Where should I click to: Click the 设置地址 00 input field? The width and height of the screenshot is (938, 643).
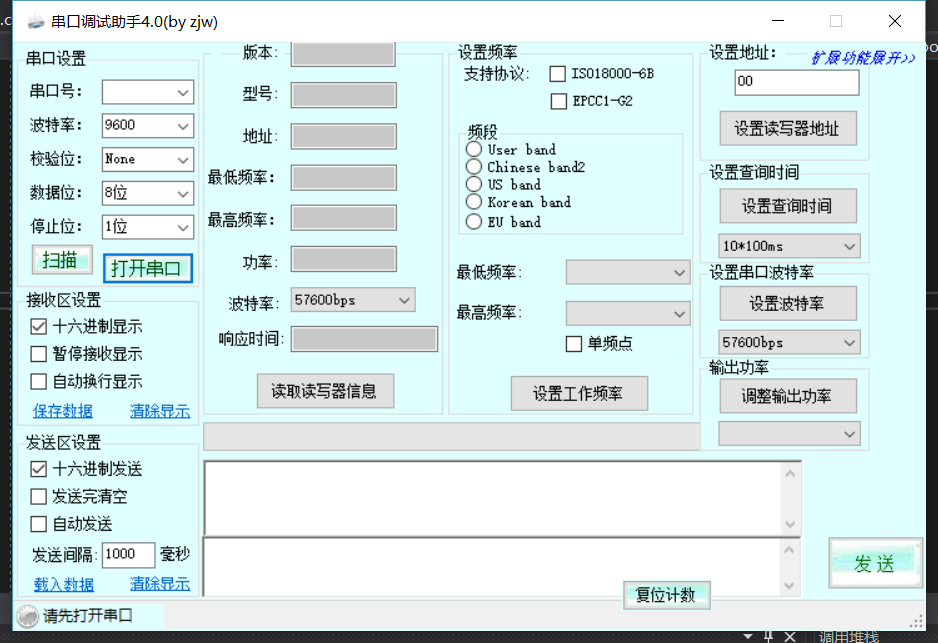(x=797, y=82)
